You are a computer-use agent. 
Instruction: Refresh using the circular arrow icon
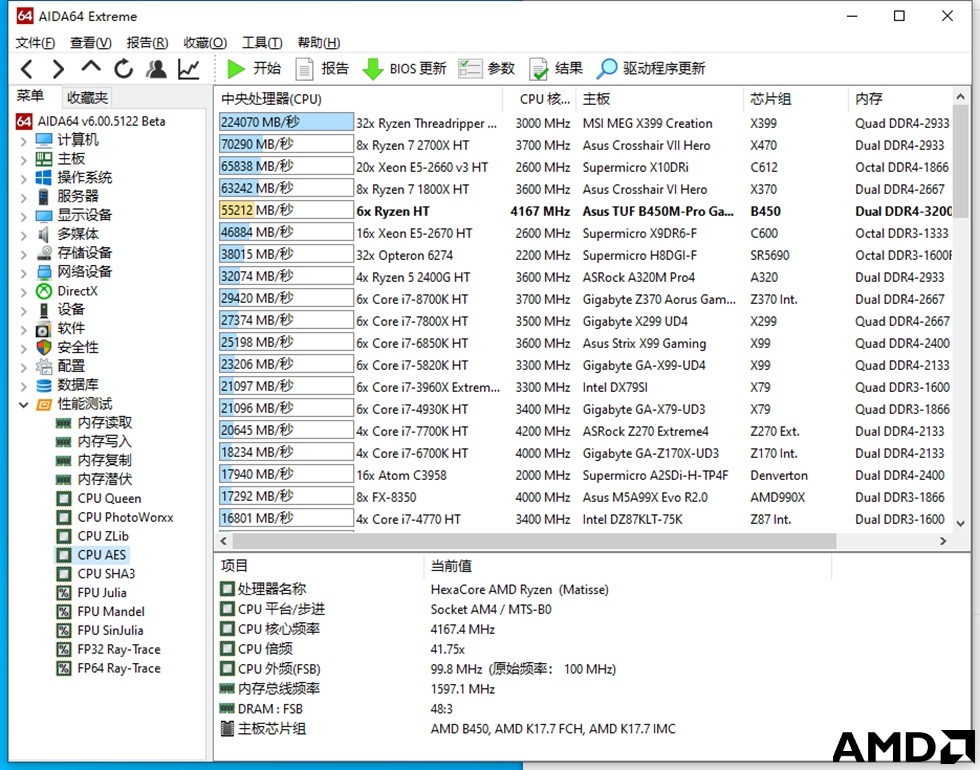pos(124,69)
